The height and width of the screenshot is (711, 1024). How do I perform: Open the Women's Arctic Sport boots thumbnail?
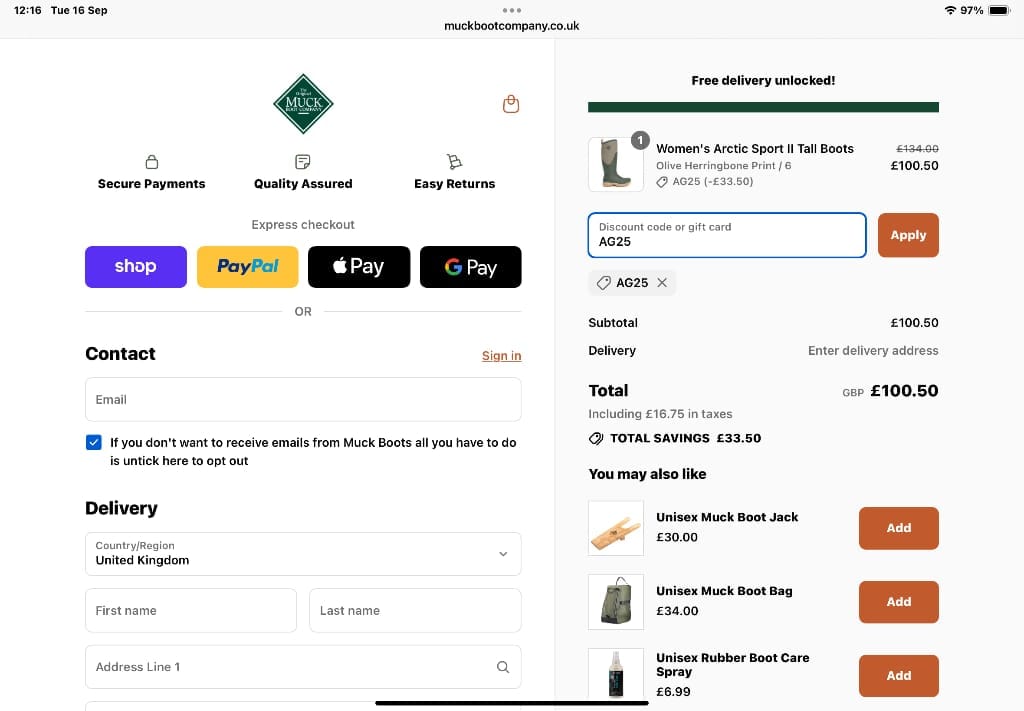616,165
